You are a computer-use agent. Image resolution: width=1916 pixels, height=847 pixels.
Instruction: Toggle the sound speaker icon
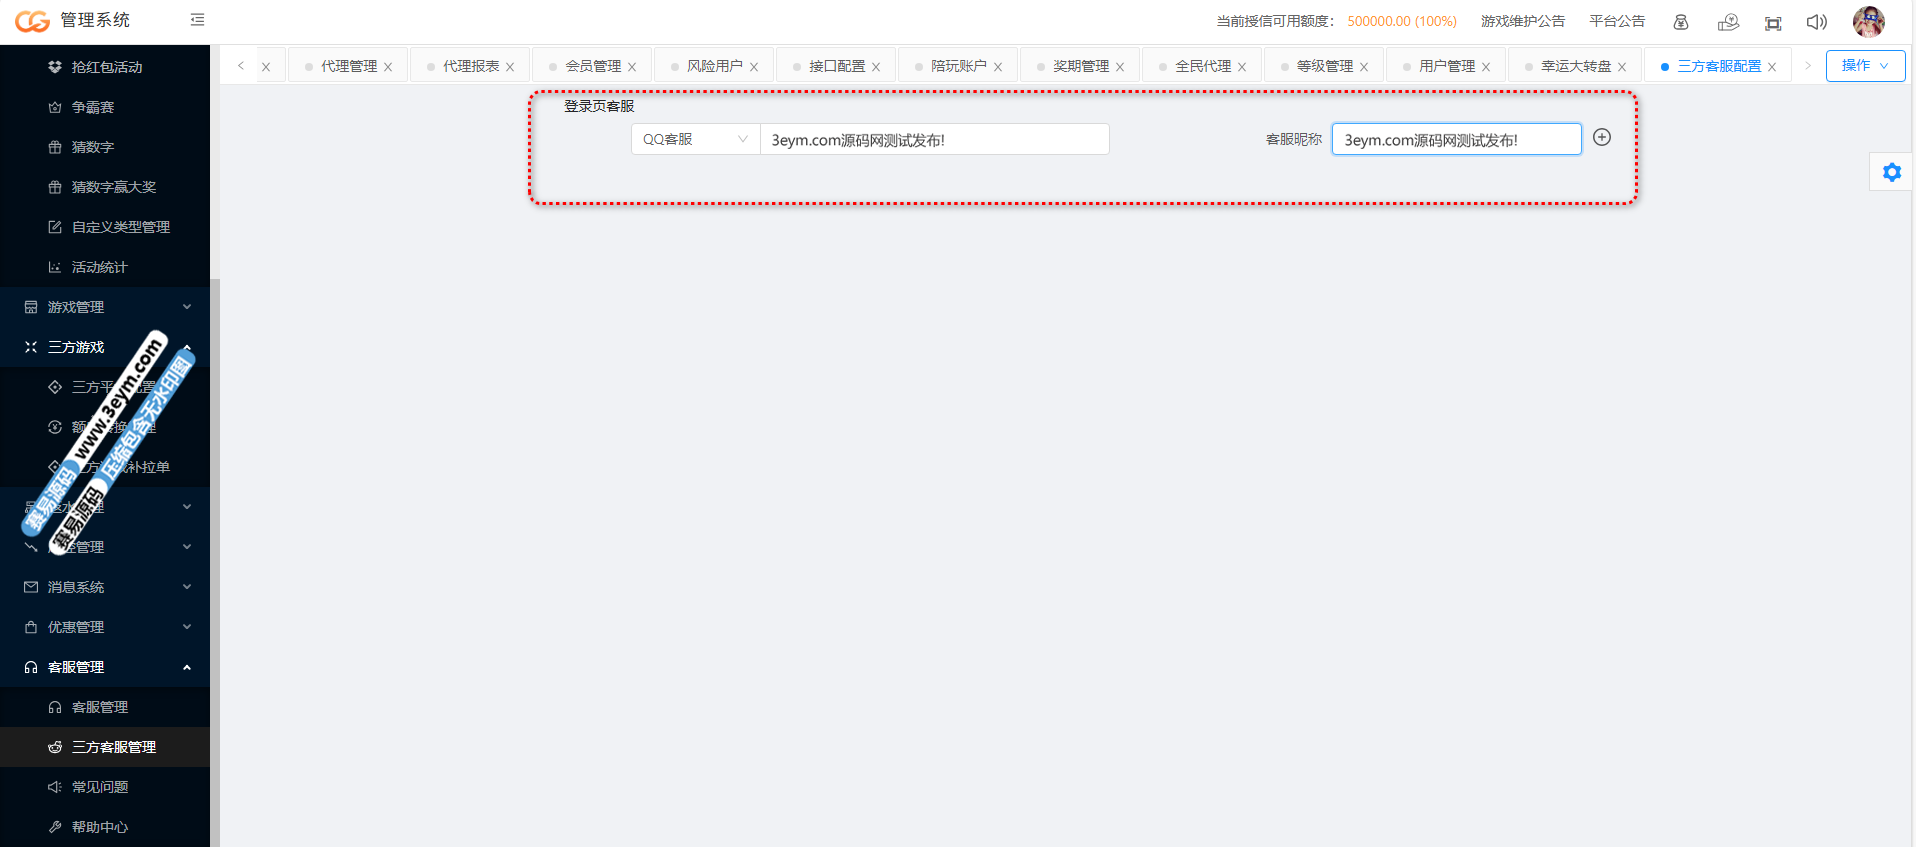click(1817, 22)
